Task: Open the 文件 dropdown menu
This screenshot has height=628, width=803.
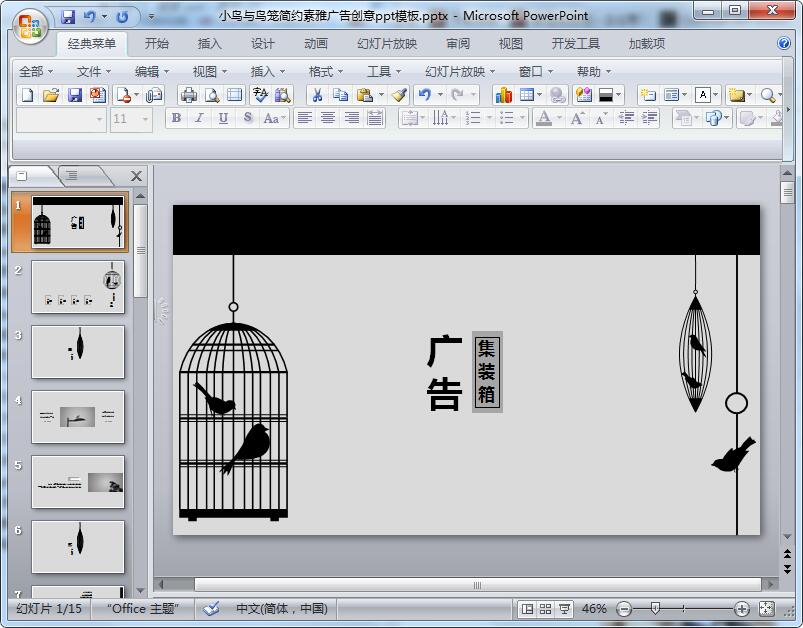Action: click(94, 72)
